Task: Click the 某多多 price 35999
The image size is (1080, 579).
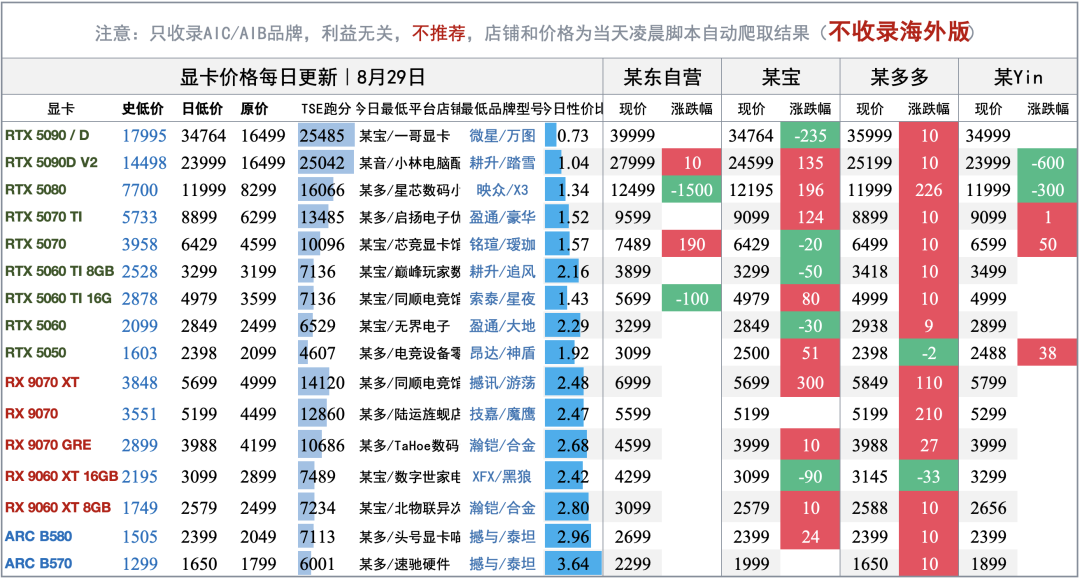Action: coord(870,136)
